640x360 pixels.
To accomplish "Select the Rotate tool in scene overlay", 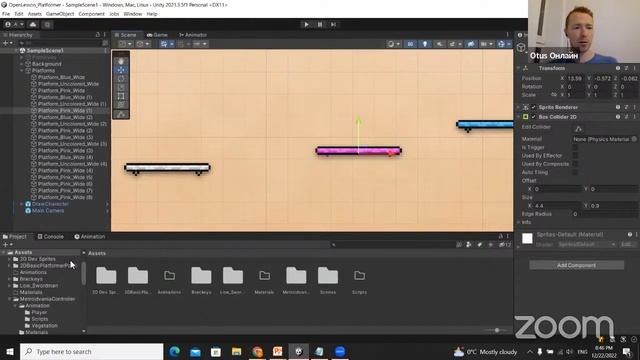I will click(121, 79).
